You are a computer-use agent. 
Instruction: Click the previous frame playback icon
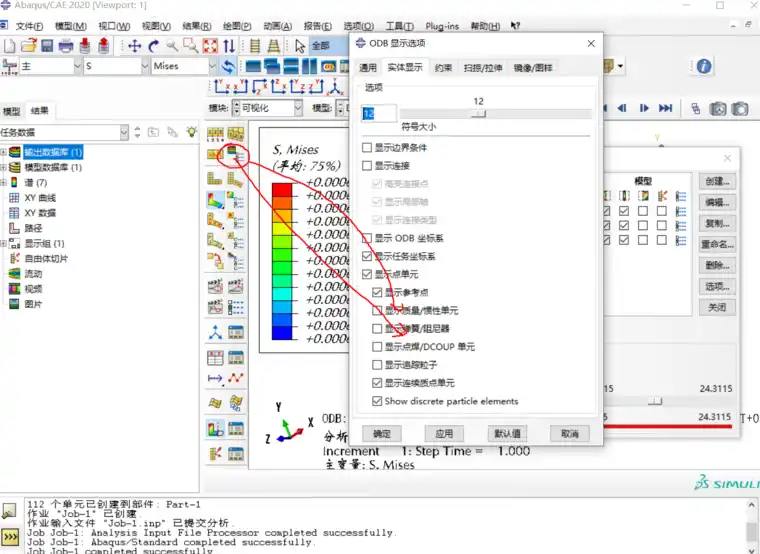(x=622, y=108)
